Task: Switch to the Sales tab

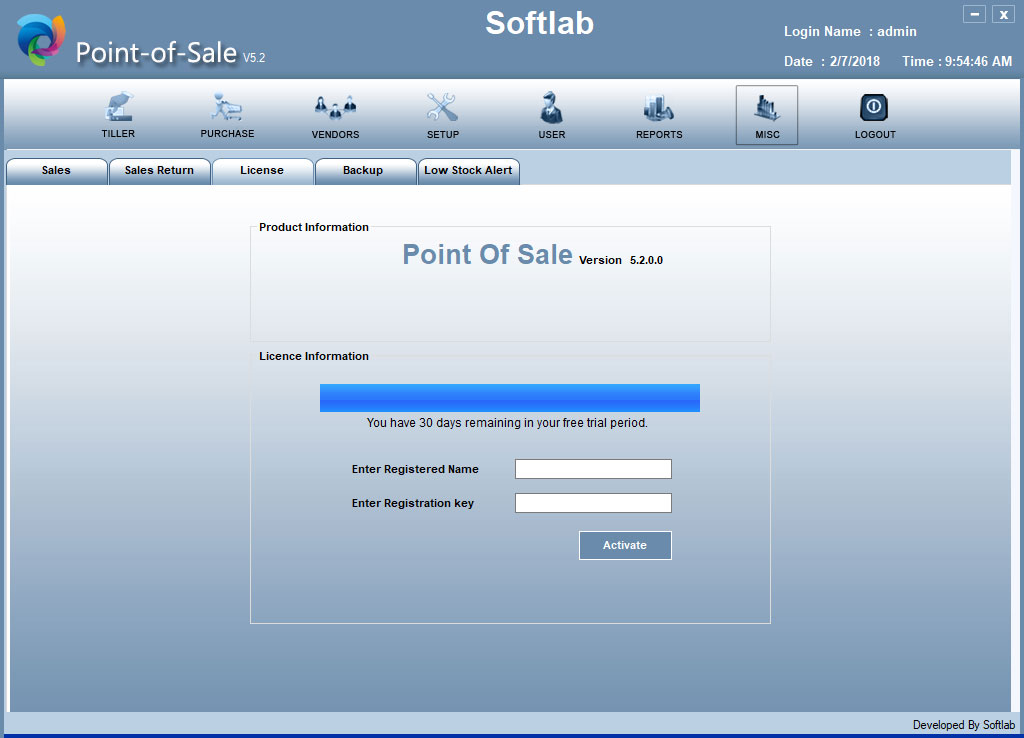Action: click(56, 171)
